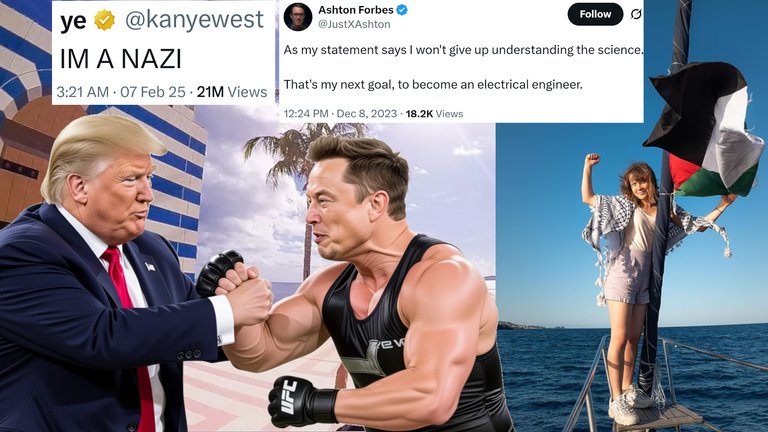
Task: Open the Grok icon beside Follow
Action: pos(635,15)
